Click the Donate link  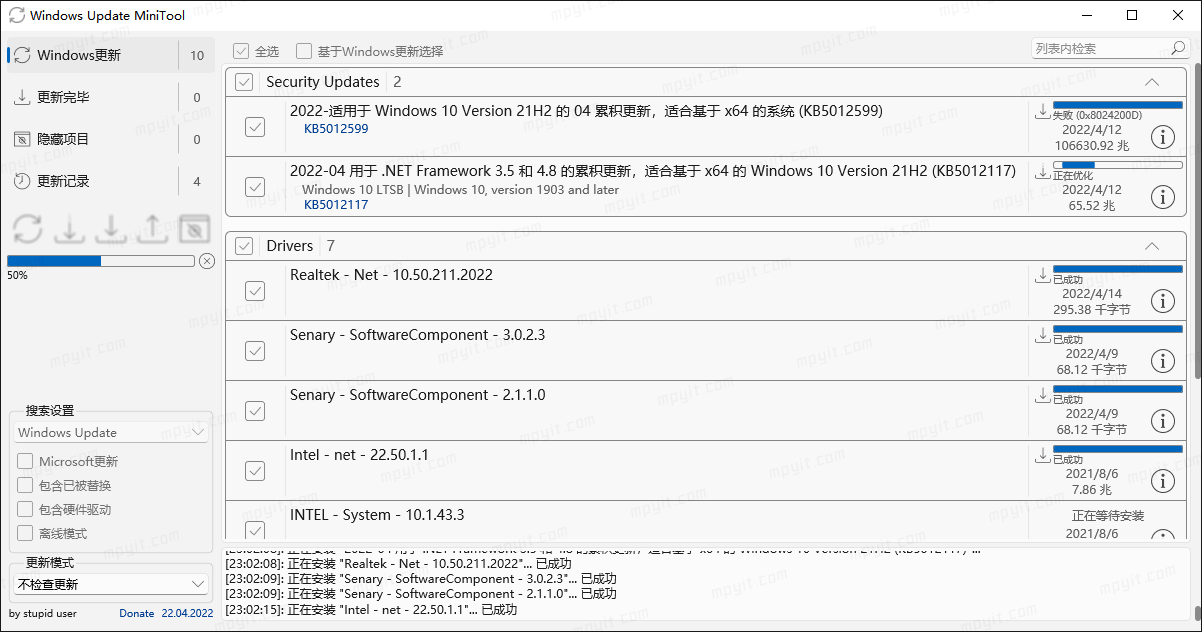(137, 613)
